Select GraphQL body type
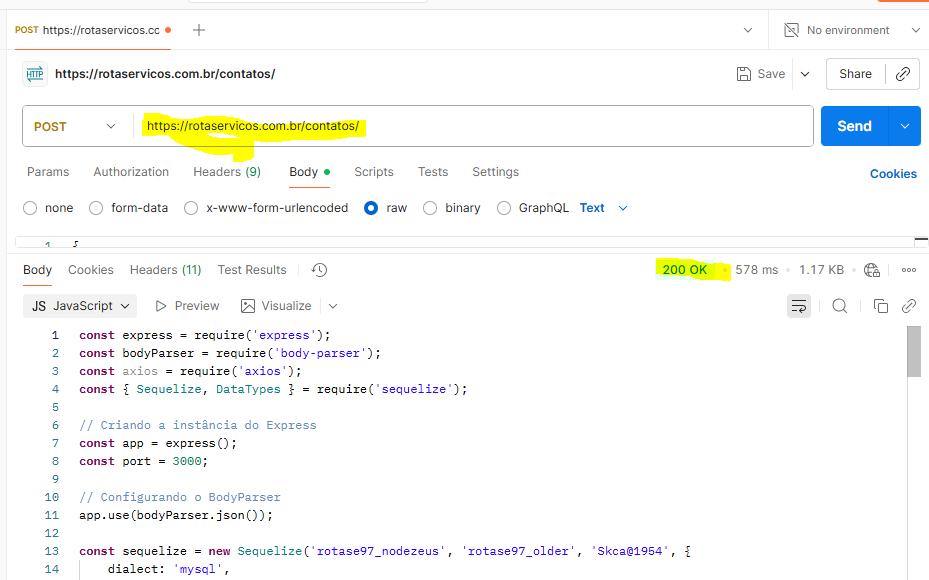The image size is (929, 580). 504,209
